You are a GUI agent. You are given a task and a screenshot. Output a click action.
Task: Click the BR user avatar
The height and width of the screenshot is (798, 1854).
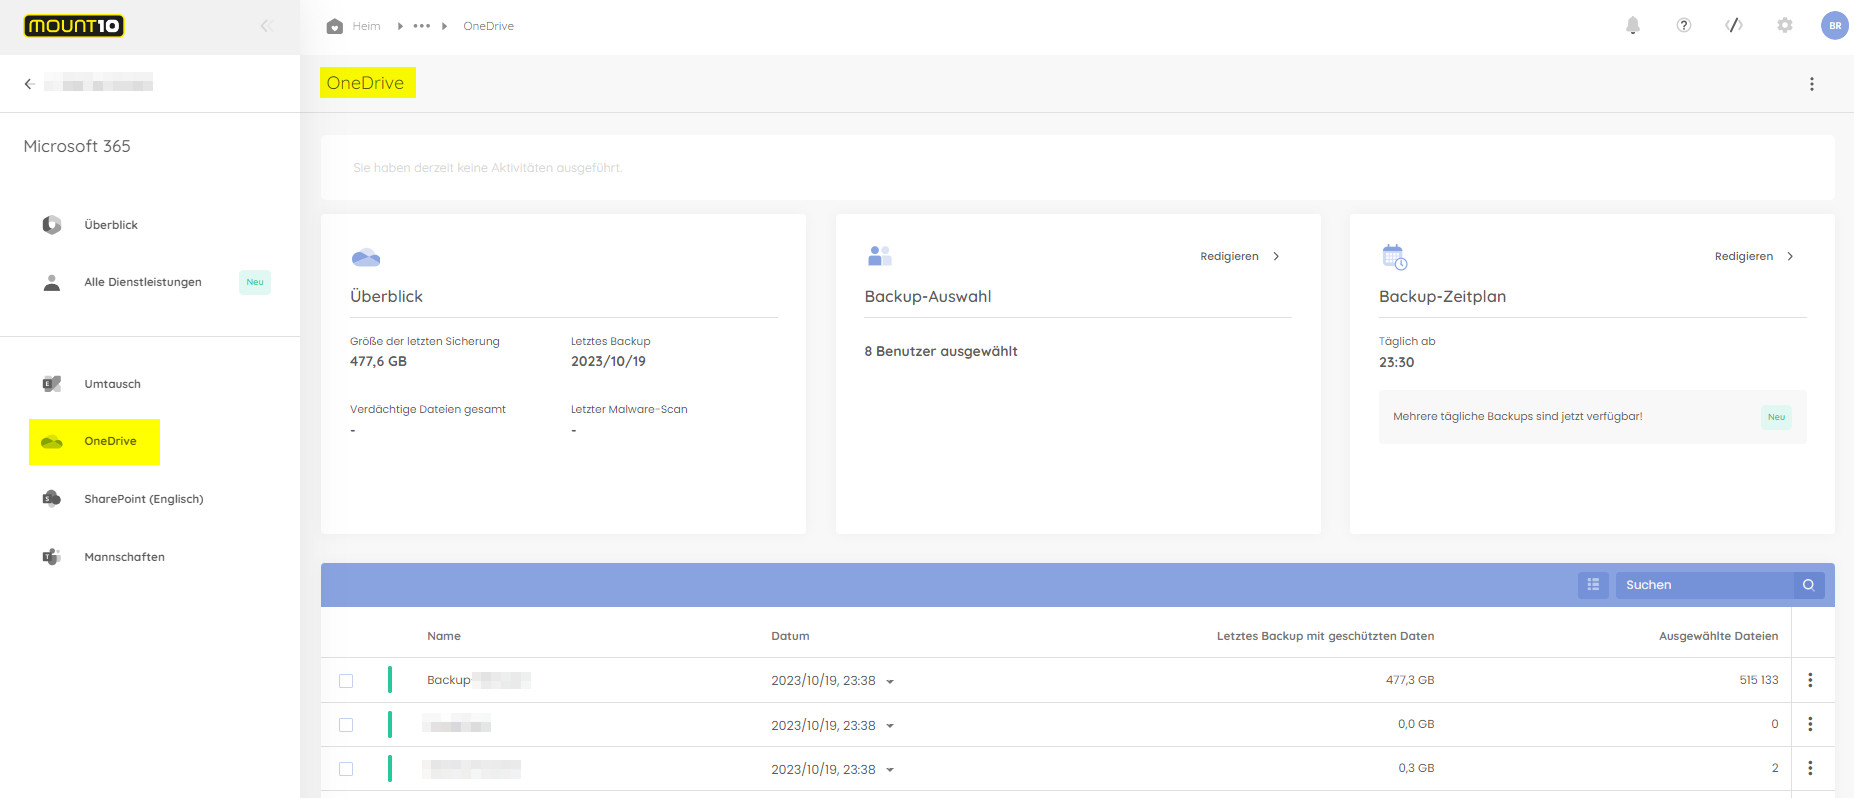click(x=1834, y=26)
